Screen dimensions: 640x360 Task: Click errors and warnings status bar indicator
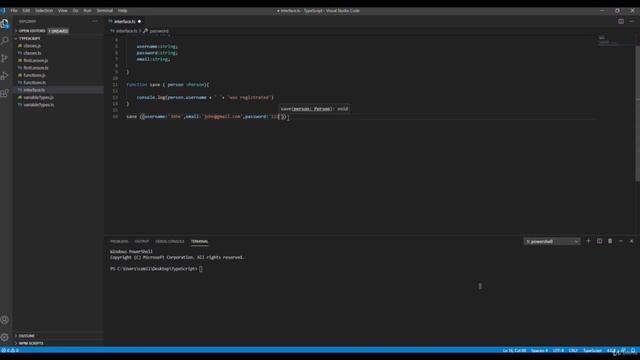10,350
